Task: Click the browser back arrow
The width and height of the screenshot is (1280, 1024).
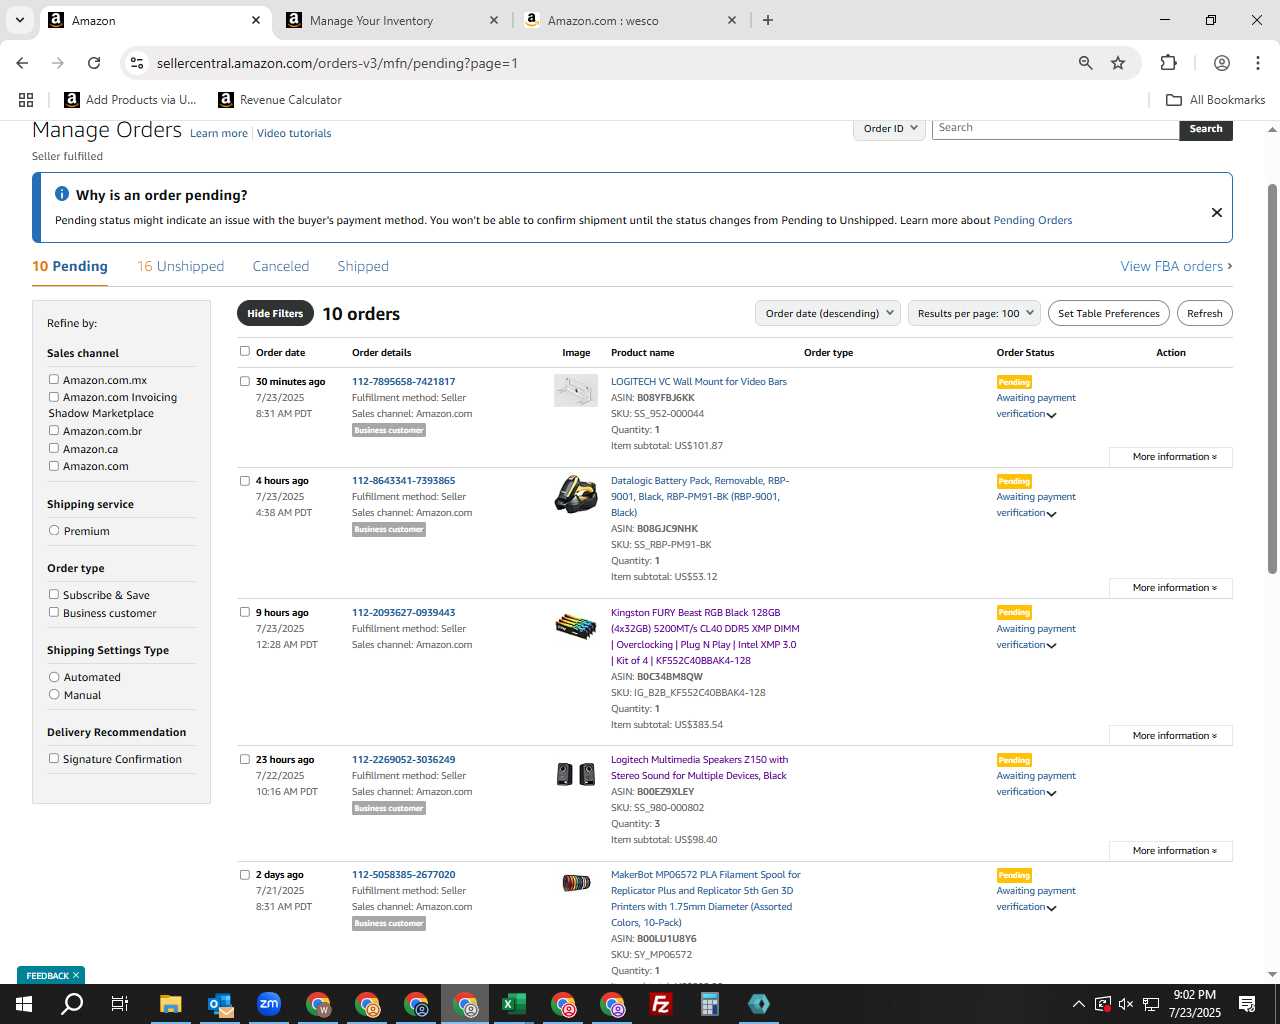Action: pos(22,63)
